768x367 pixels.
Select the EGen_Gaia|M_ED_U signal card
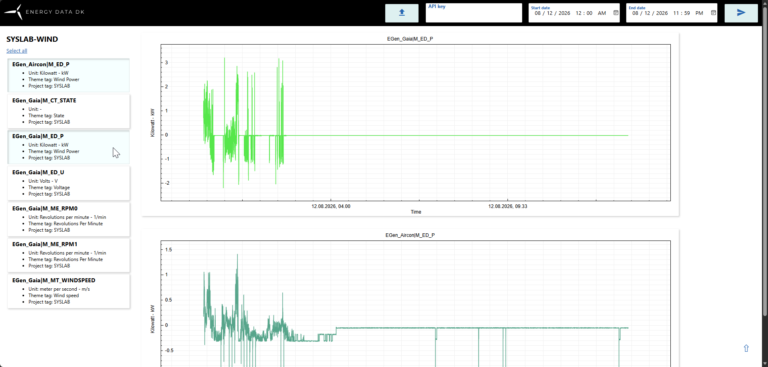click(69, 184)
